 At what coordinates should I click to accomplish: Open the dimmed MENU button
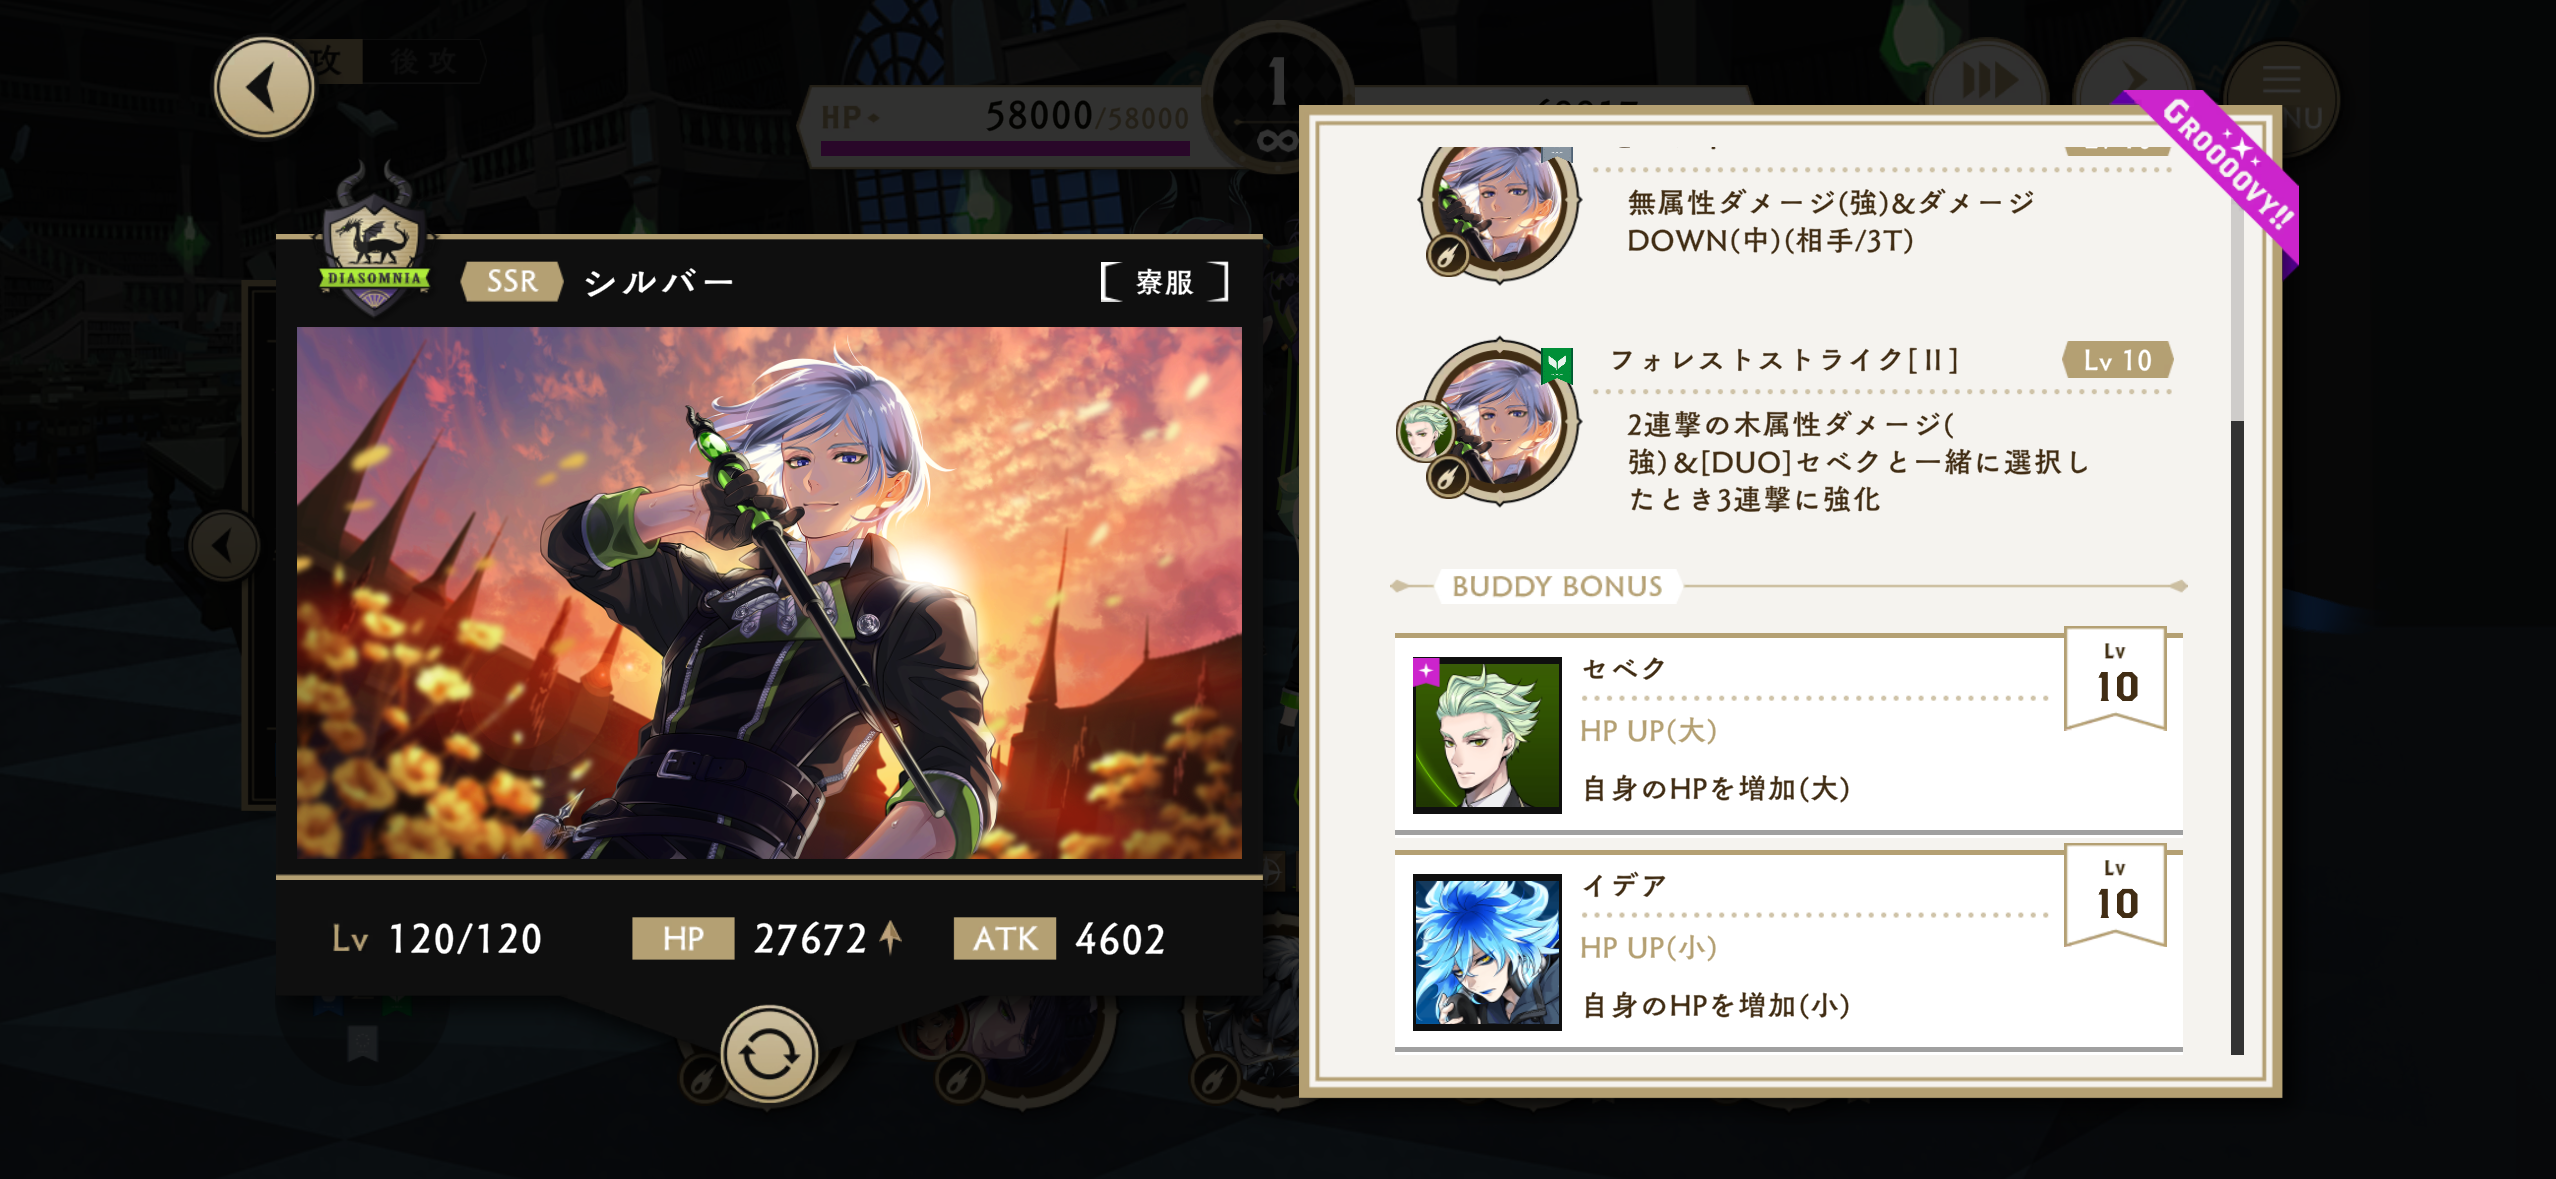pos(2284,98)
